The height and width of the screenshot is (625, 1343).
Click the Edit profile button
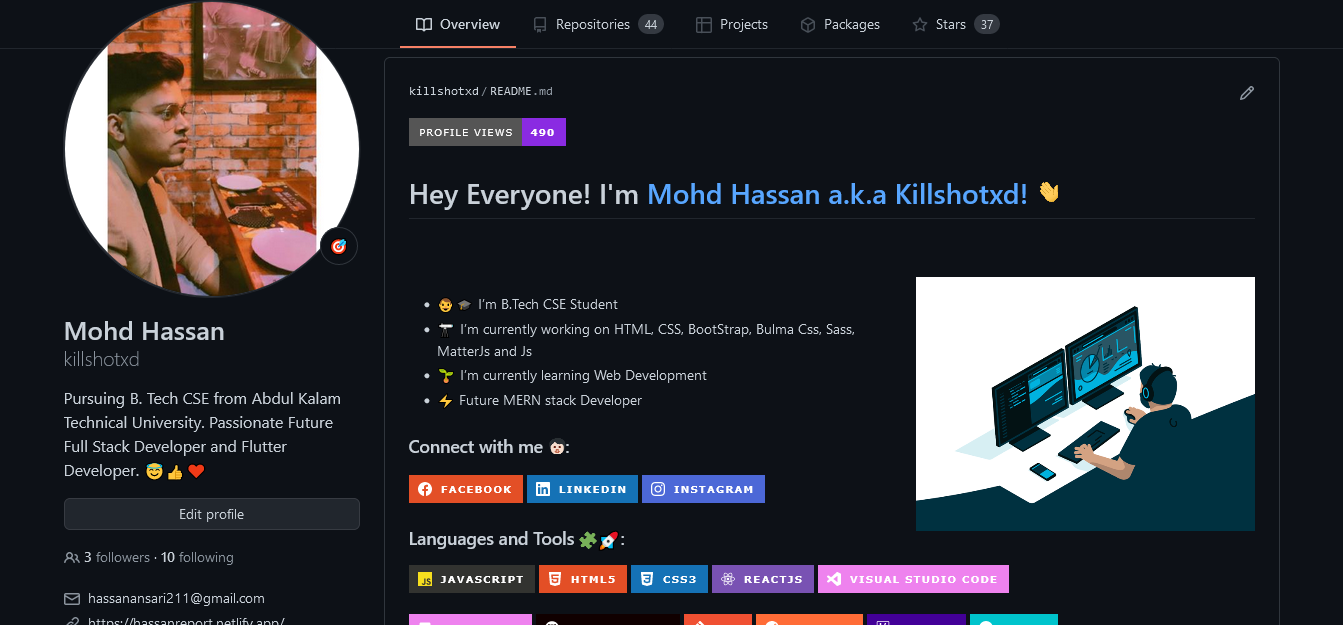click(212, 514)
